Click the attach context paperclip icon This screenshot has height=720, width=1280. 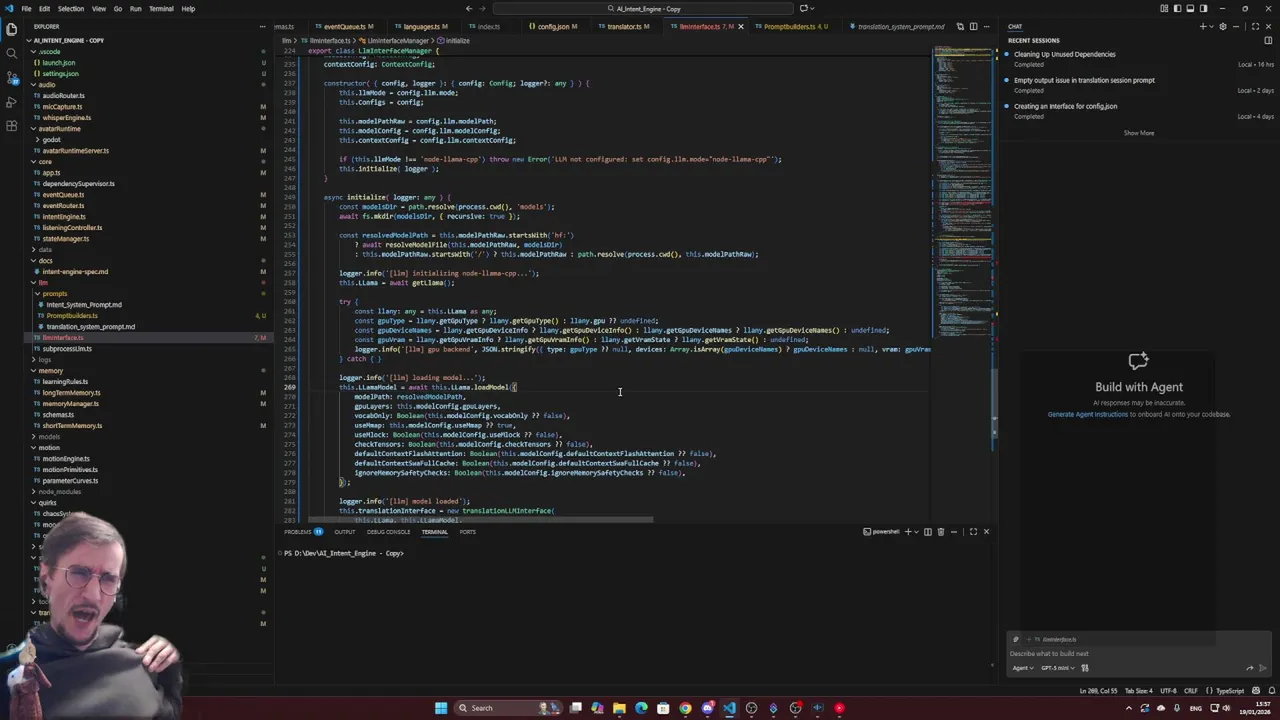click(x=1016, y=639)
